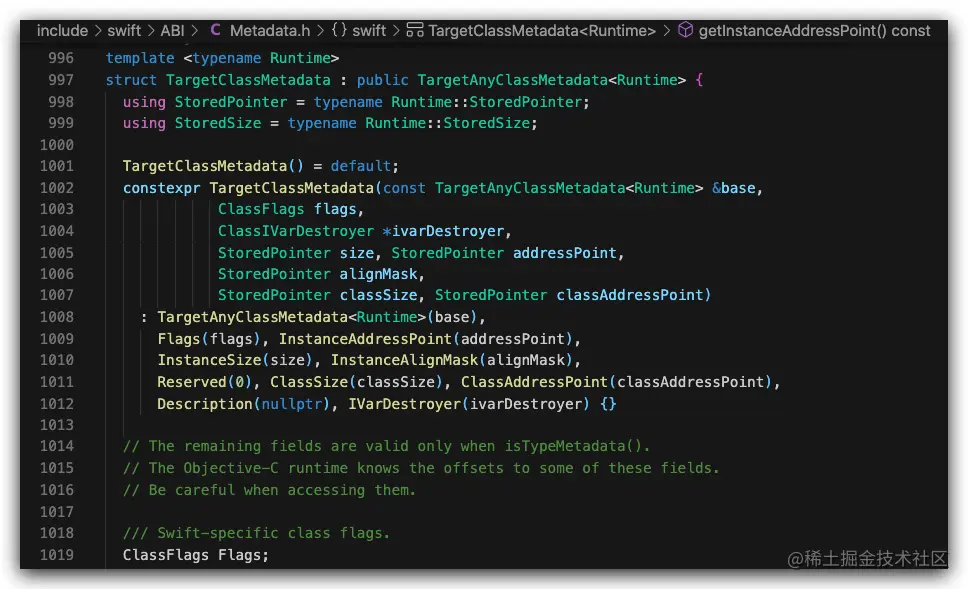The image size is (968, 589).
Task: Click 'Reserved(0)' initializer on line 1011
Action: pos(204,382)
